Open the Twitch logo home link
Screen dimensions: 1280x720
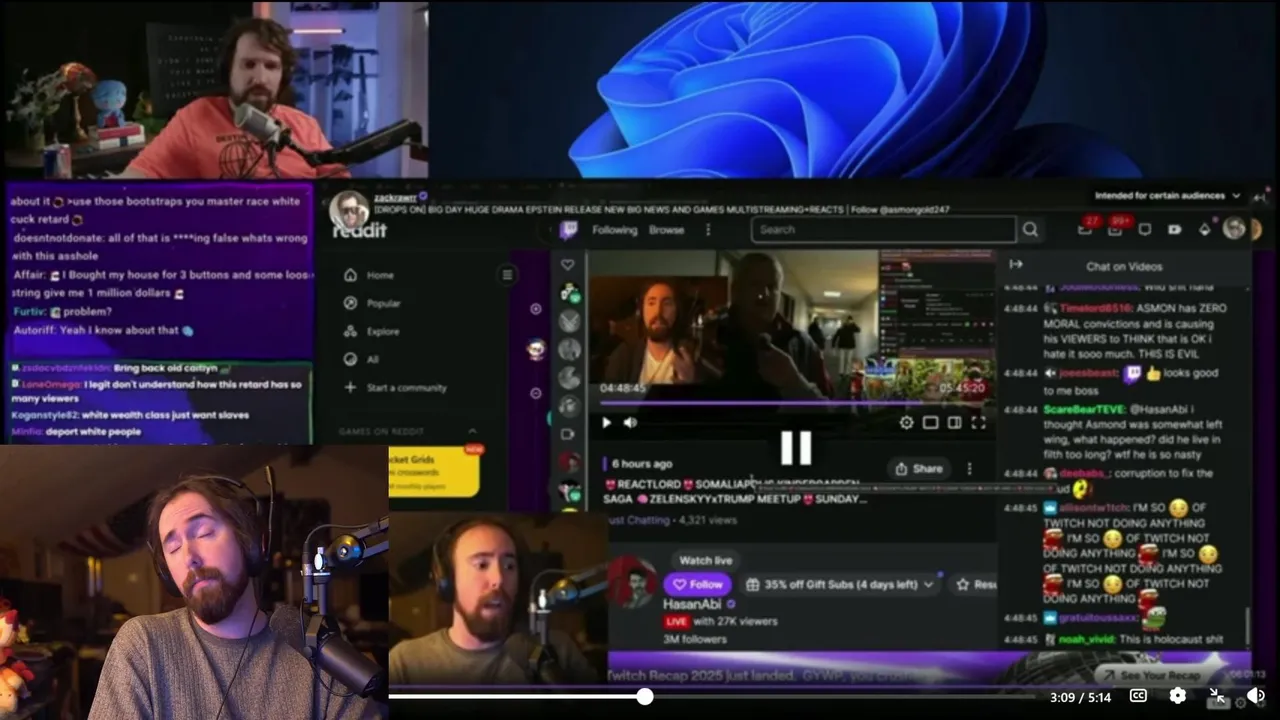pos(568,230)
